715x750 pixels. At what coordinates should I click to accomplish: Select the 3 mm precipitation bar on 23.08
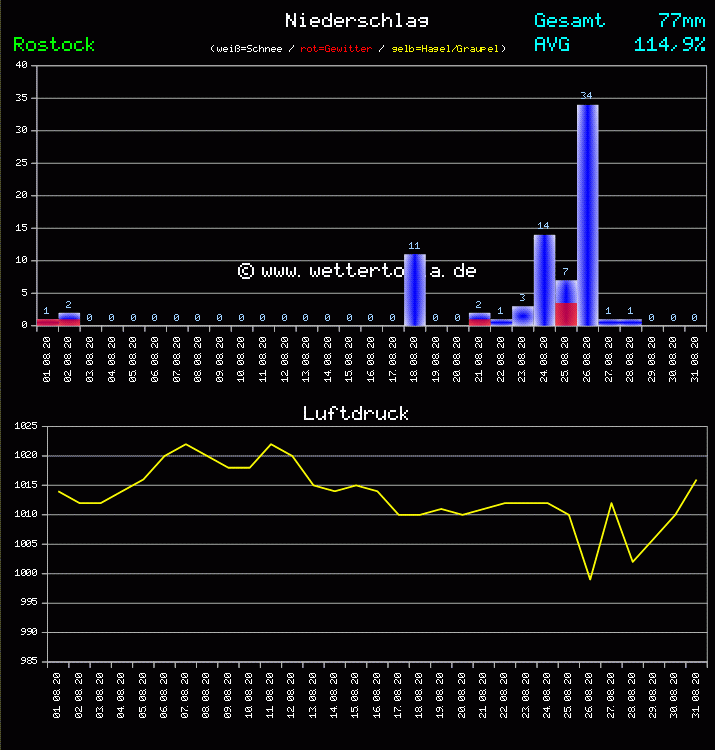(522, 316)
